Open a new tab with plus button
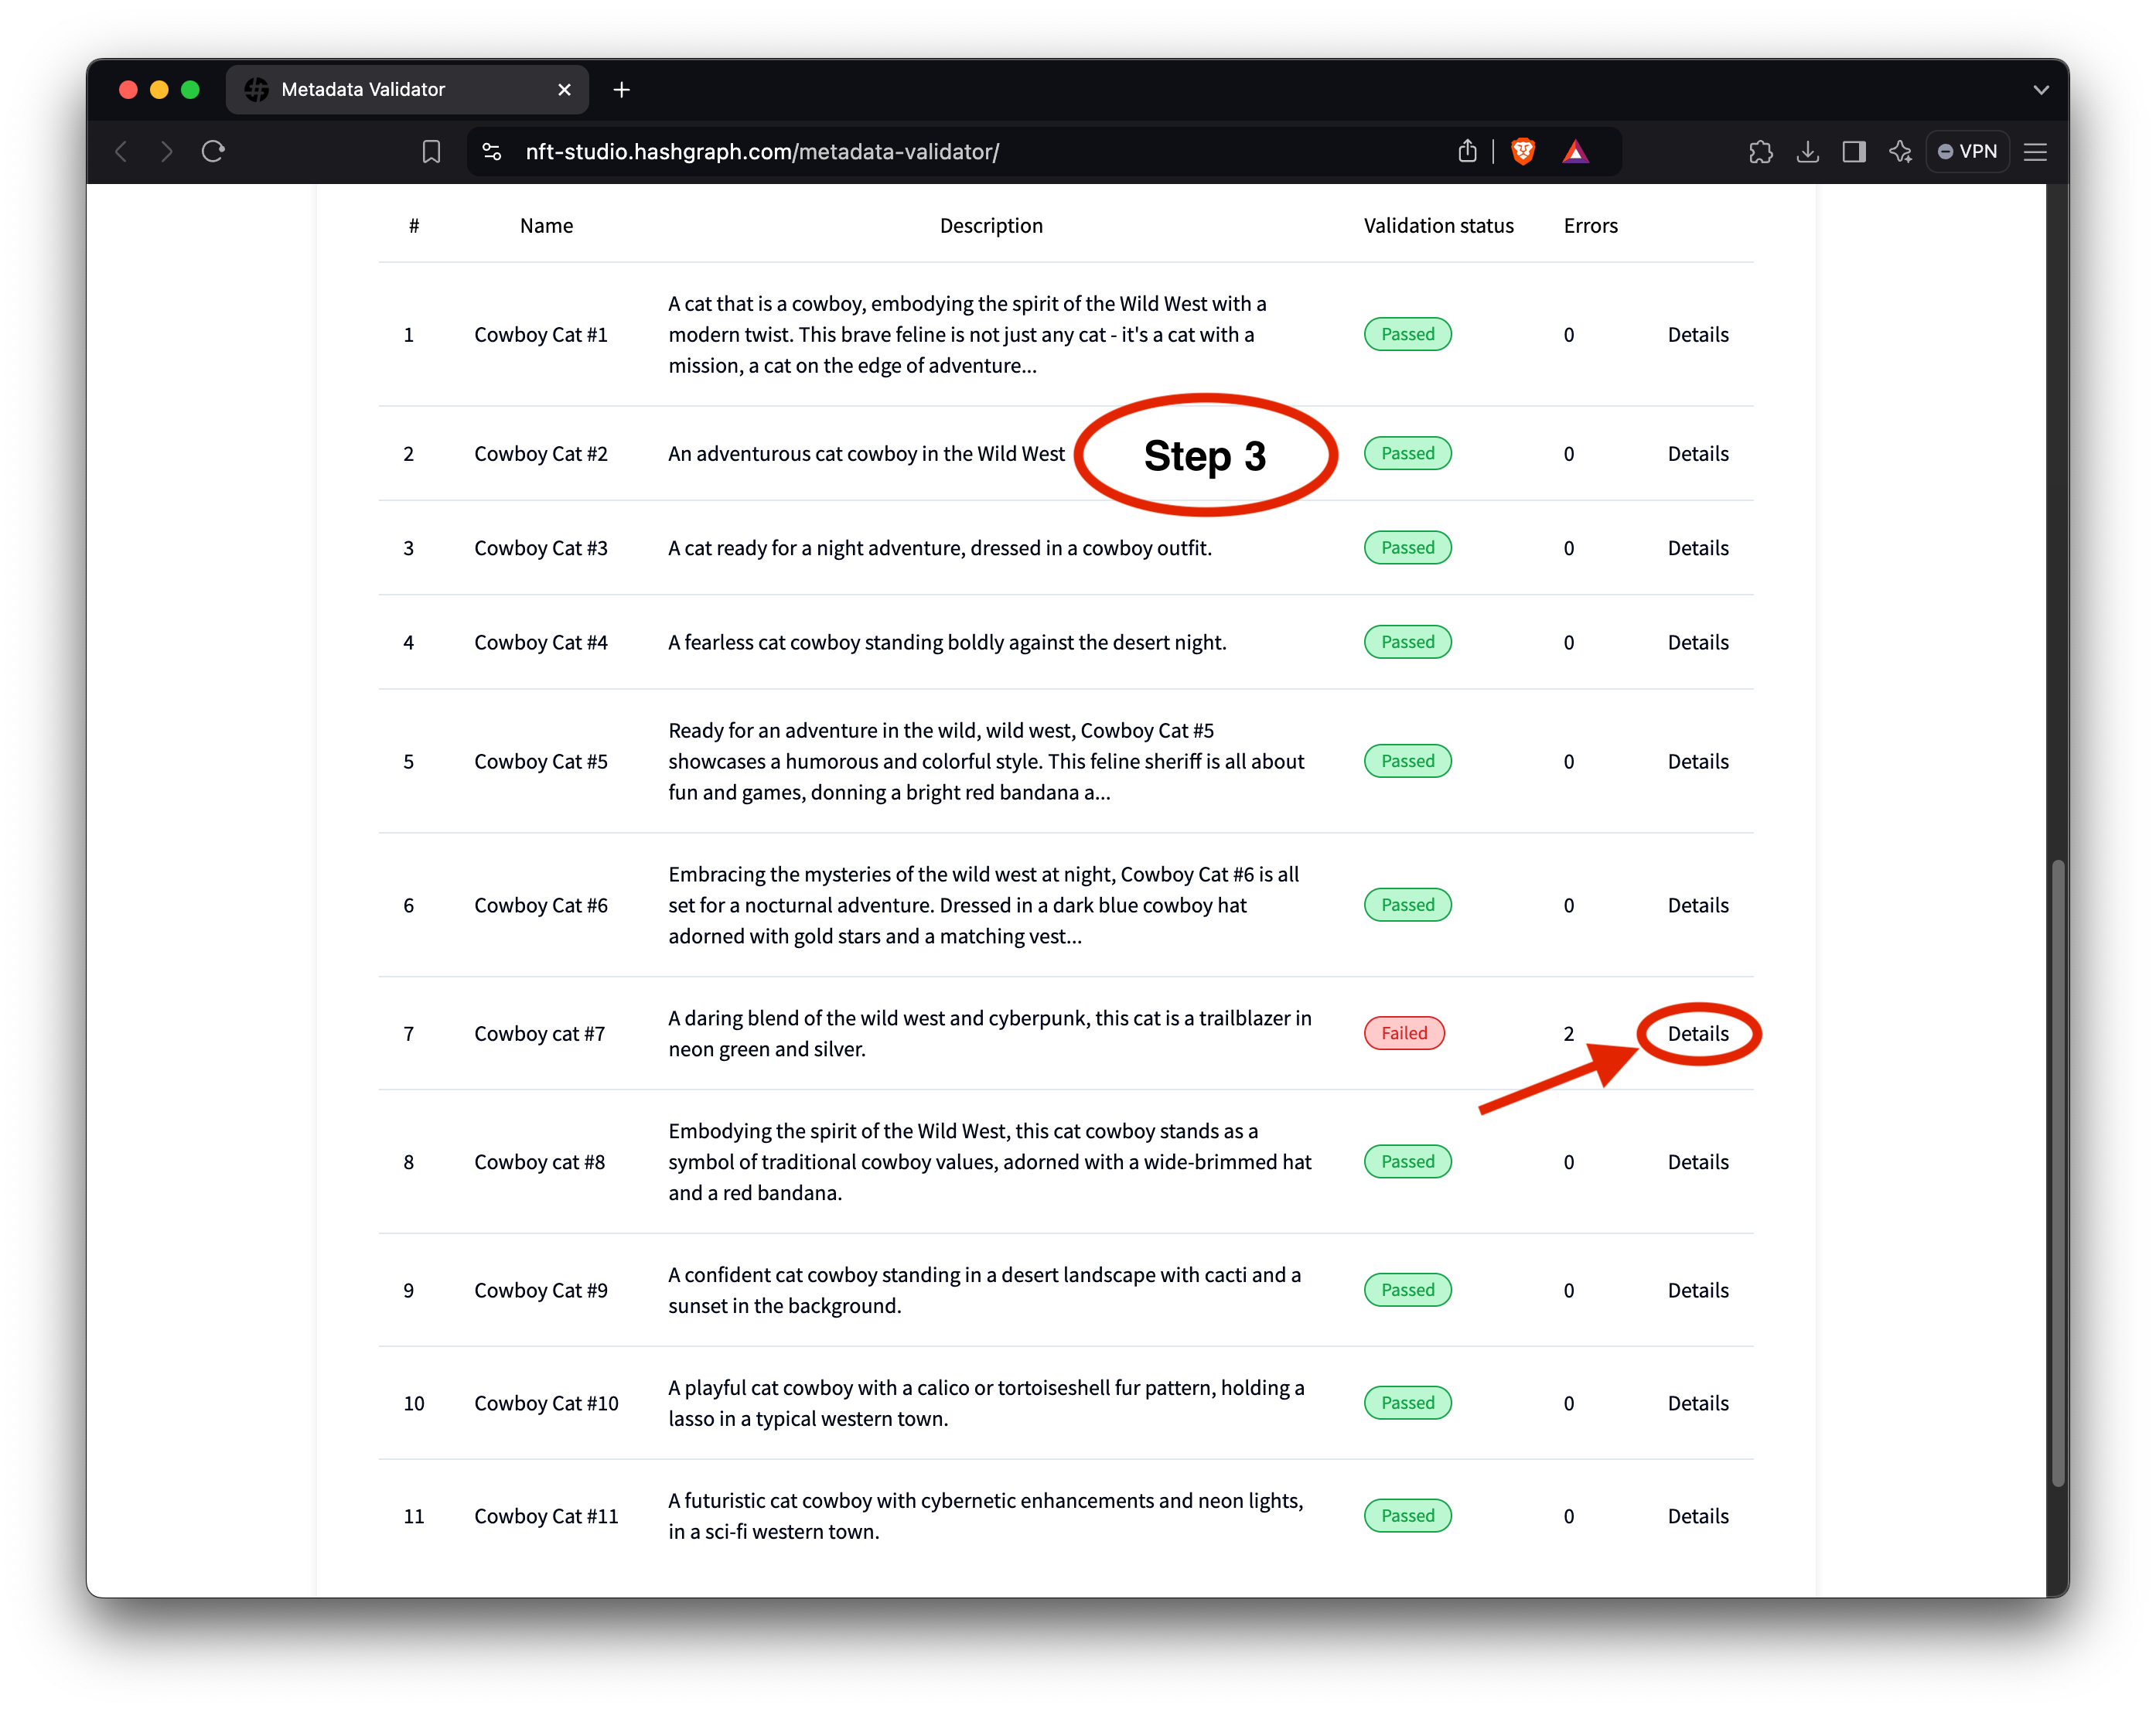This screenshot has width=2156, height=1712. [x=622, y=90]
